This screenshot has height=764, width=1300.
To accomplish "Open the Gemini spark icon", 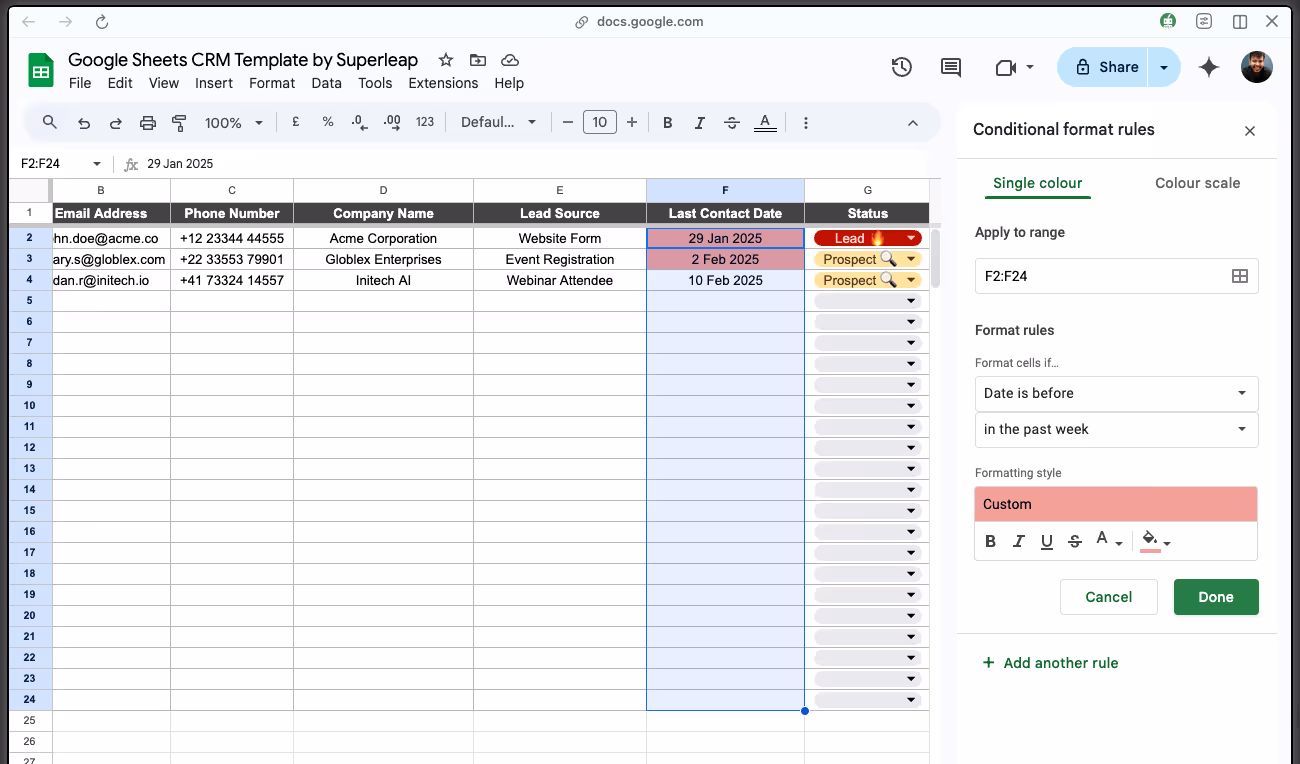I will click(1209, 67).
